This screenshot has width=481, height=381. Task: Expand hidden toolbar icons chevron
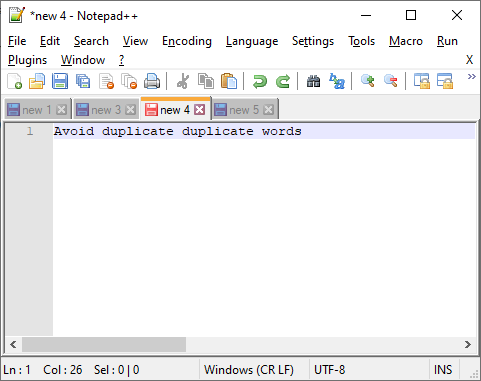471,77
